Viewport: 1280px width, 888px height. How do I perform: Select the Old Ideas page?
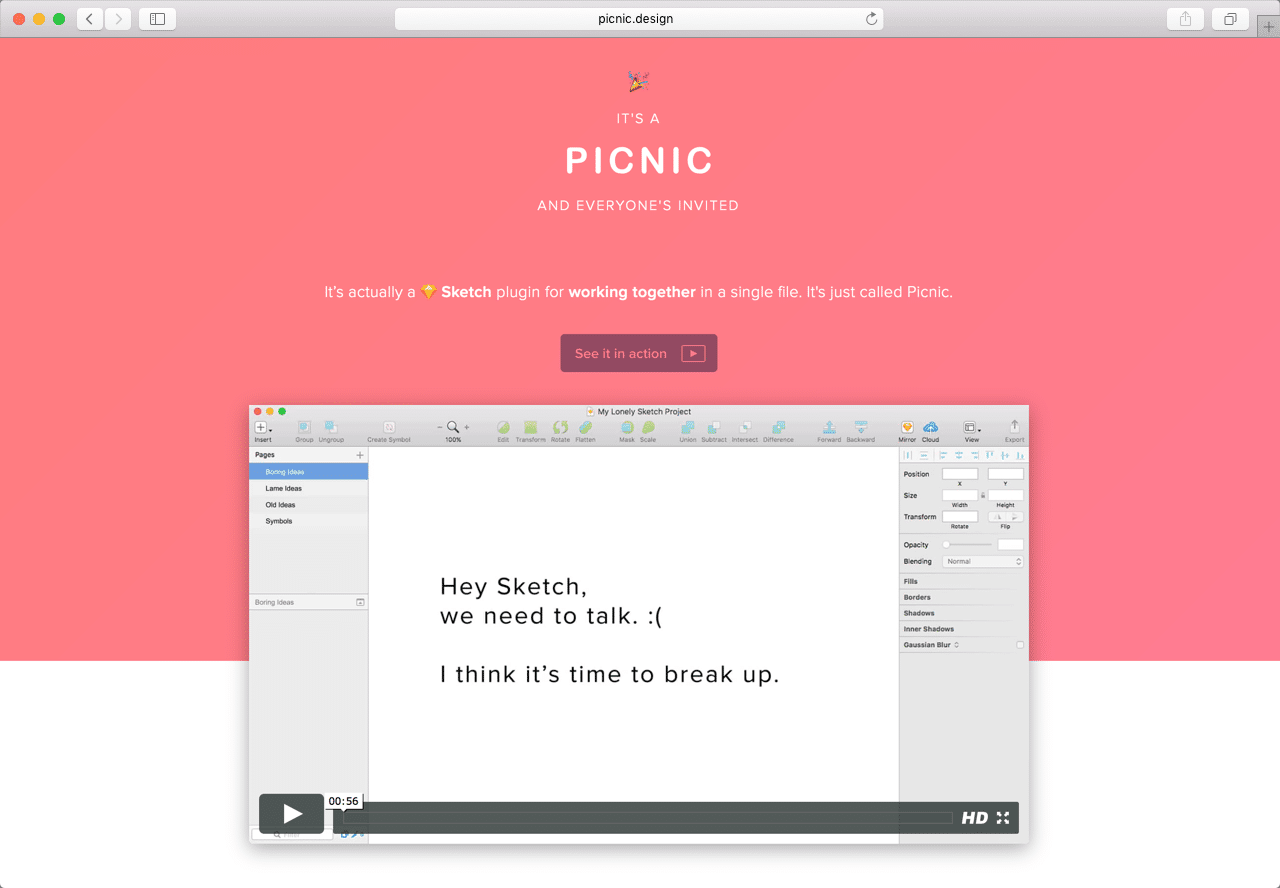coord(281,505)
